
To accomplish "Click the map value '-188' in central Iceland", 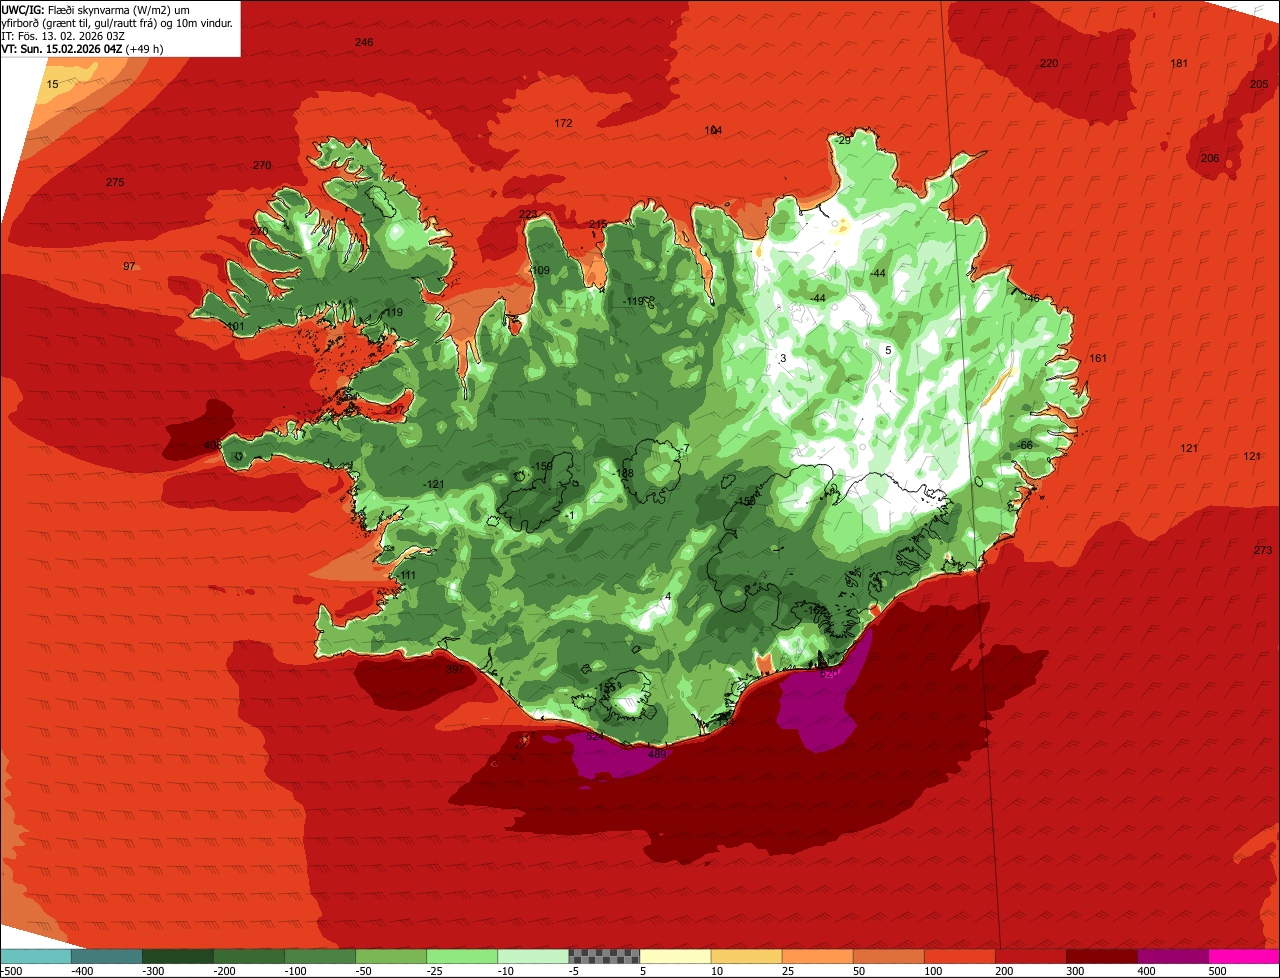I will (624, 473).
